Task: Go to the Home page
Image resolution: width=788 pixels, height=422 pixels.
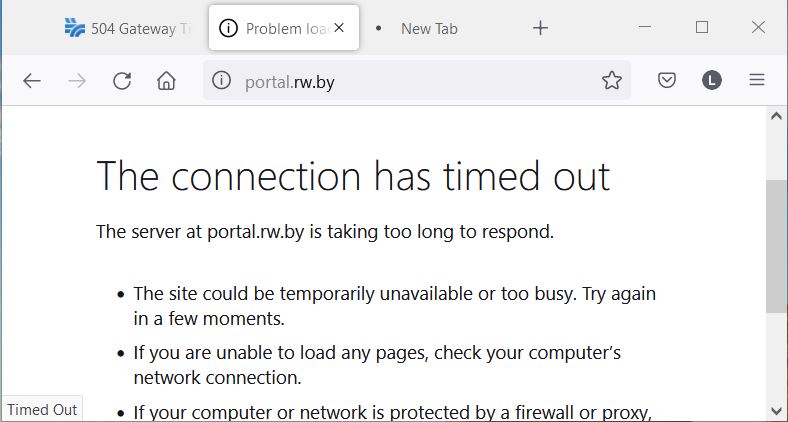Action: [x=167, y=81]
